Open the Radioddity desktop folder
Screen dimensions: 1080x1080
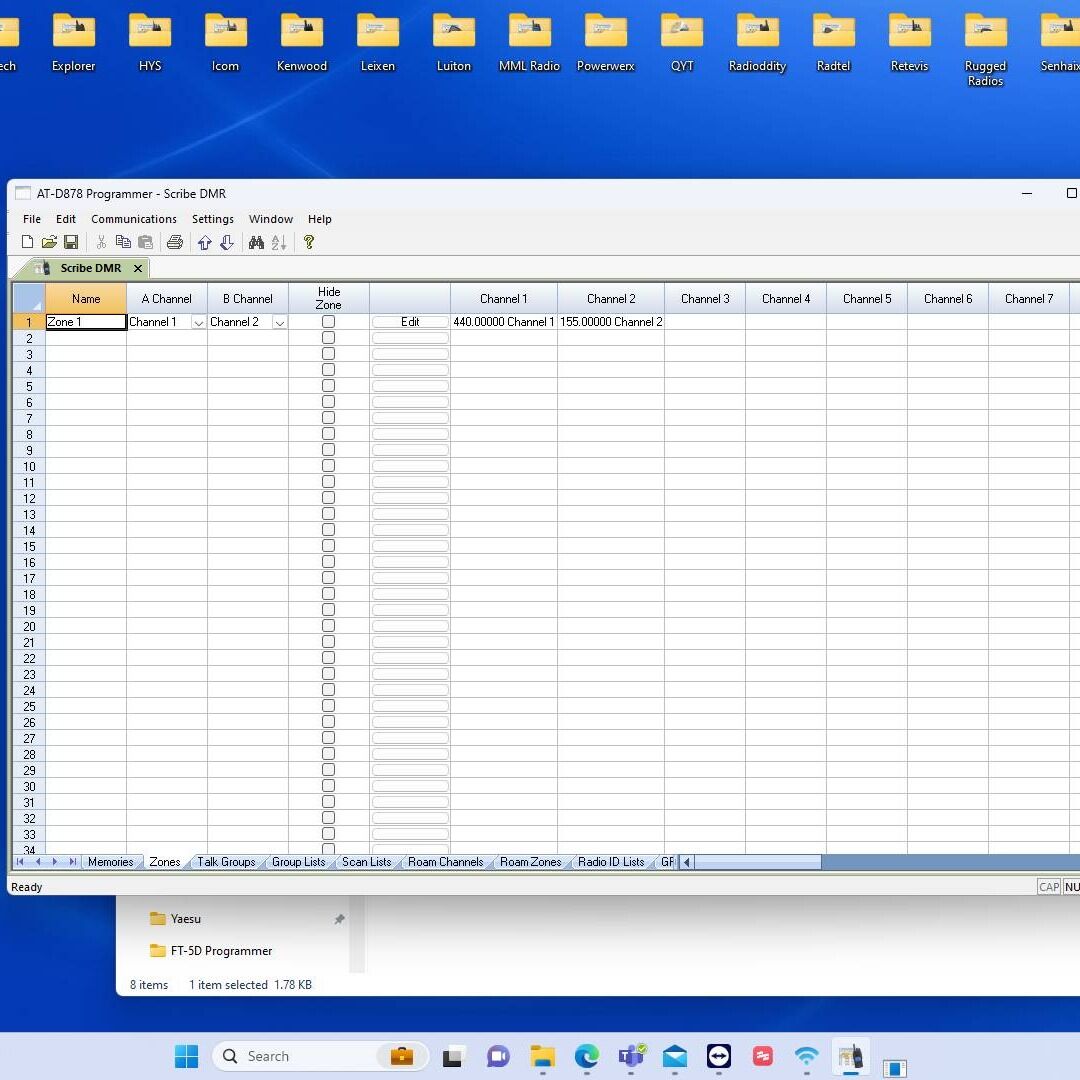point(757,43)
